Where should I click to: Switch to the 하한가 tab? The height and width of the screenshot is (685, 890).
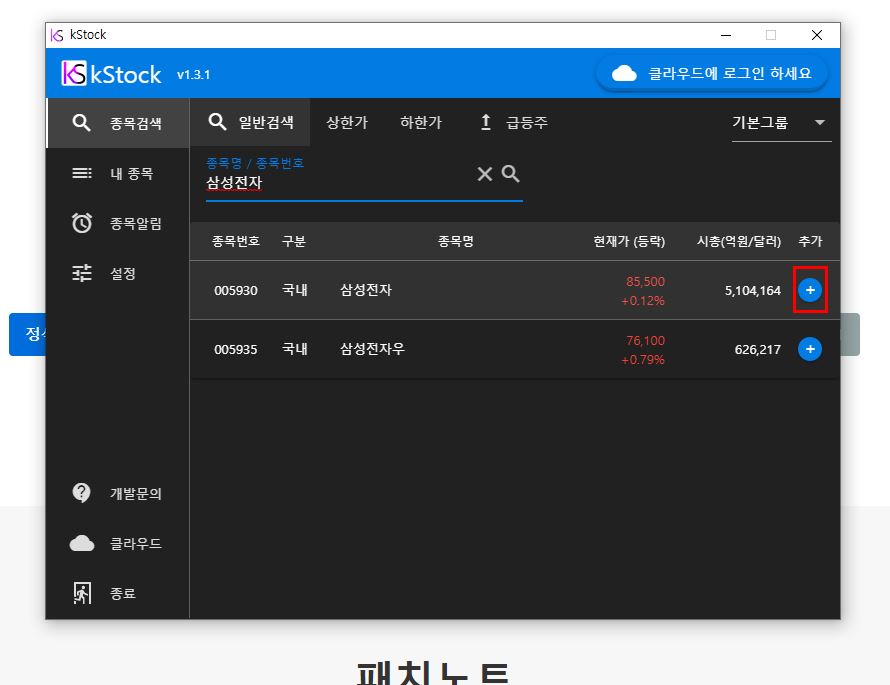coord(421,122)
